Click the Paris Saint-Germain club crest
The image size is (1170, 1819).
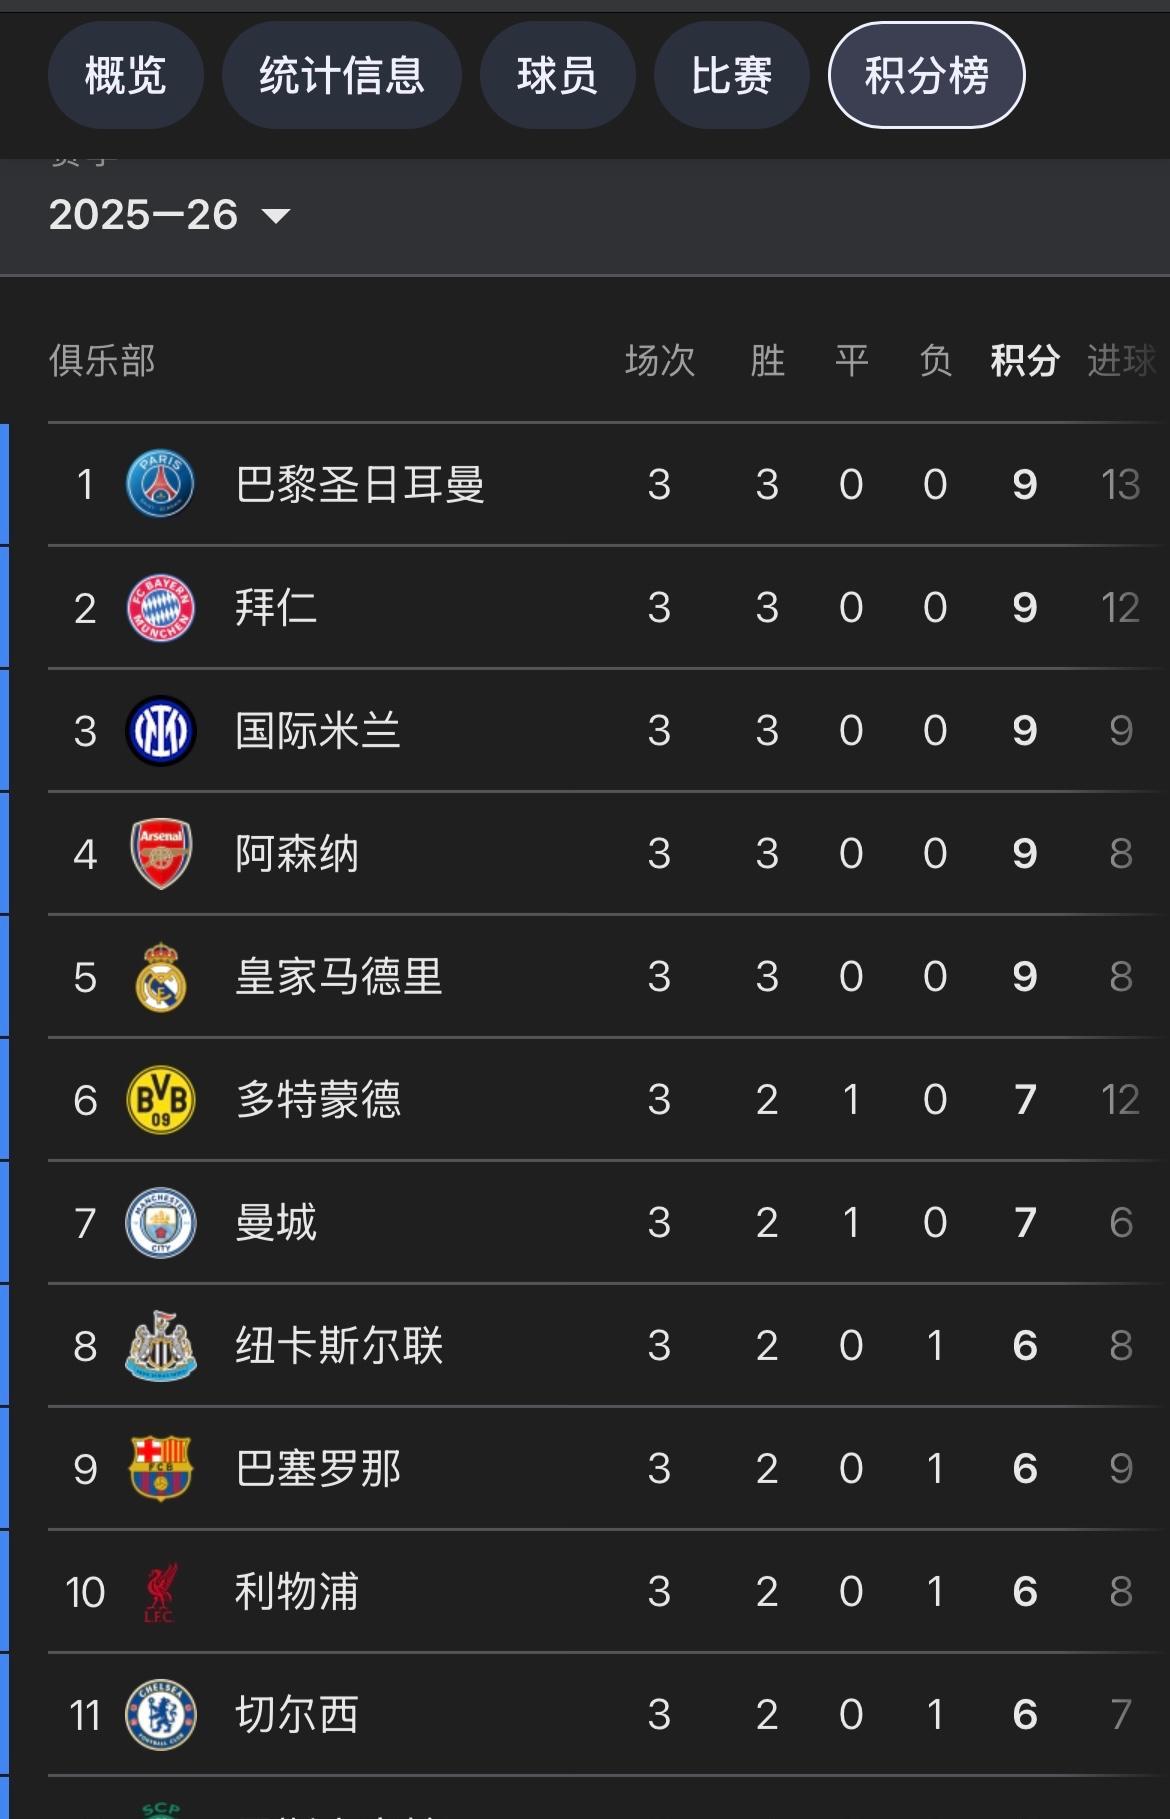[160, 484]
